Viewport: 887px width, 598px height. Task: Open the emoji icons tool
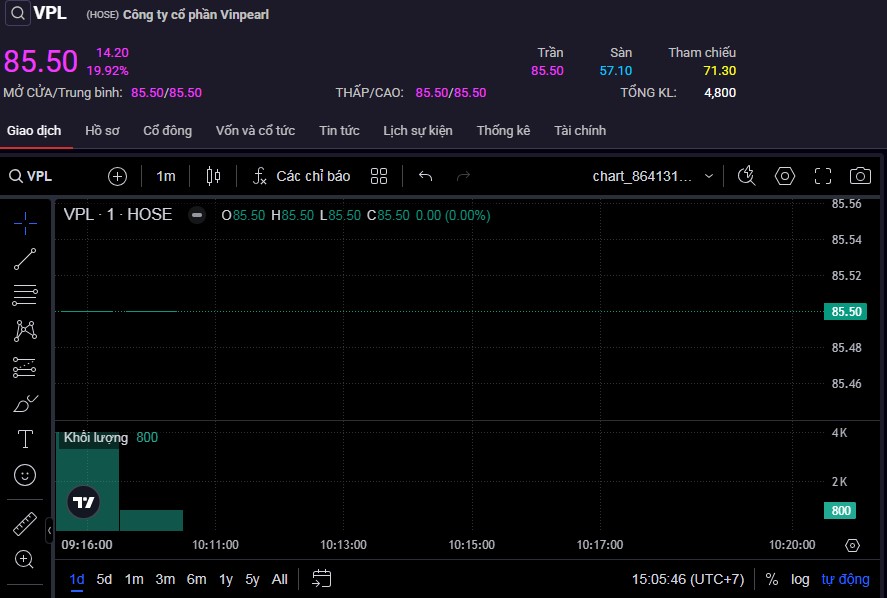click(x=25, y=475)
